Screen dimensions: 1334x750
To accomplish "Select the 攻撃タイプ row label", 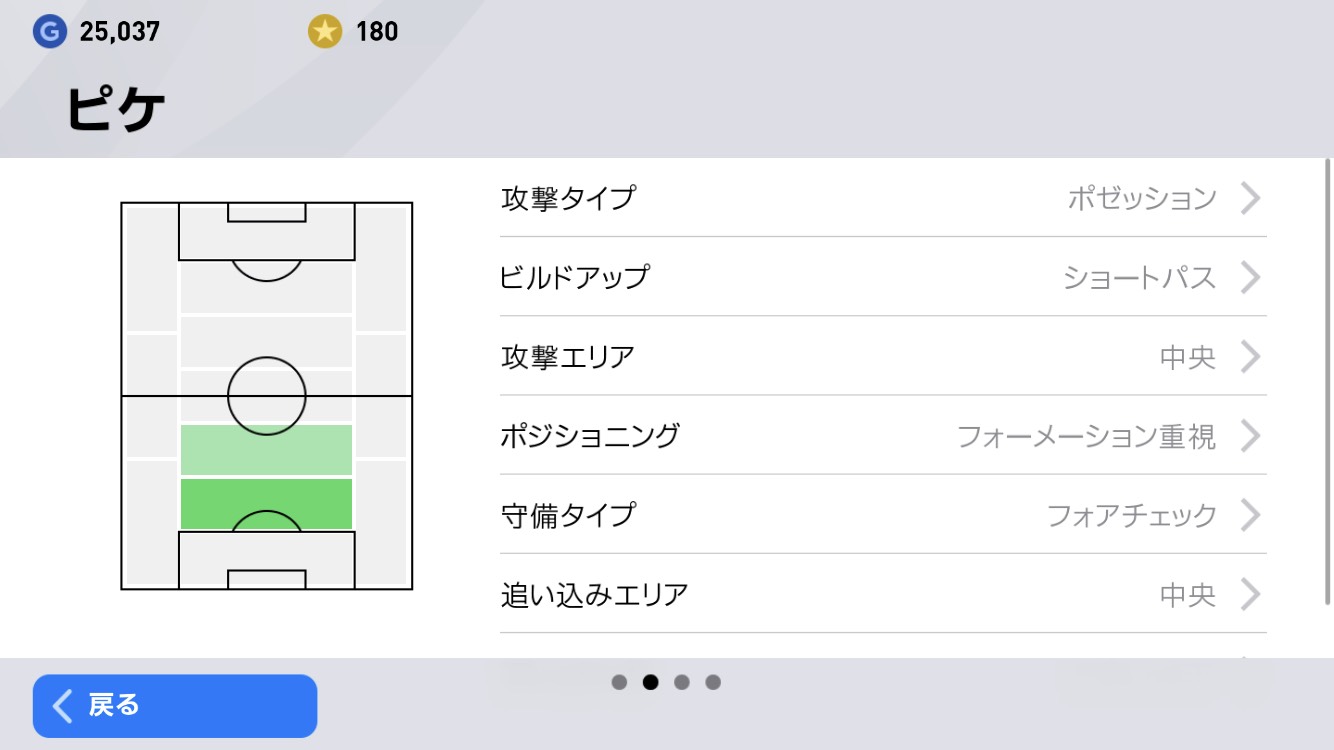I will pos(568,198).
